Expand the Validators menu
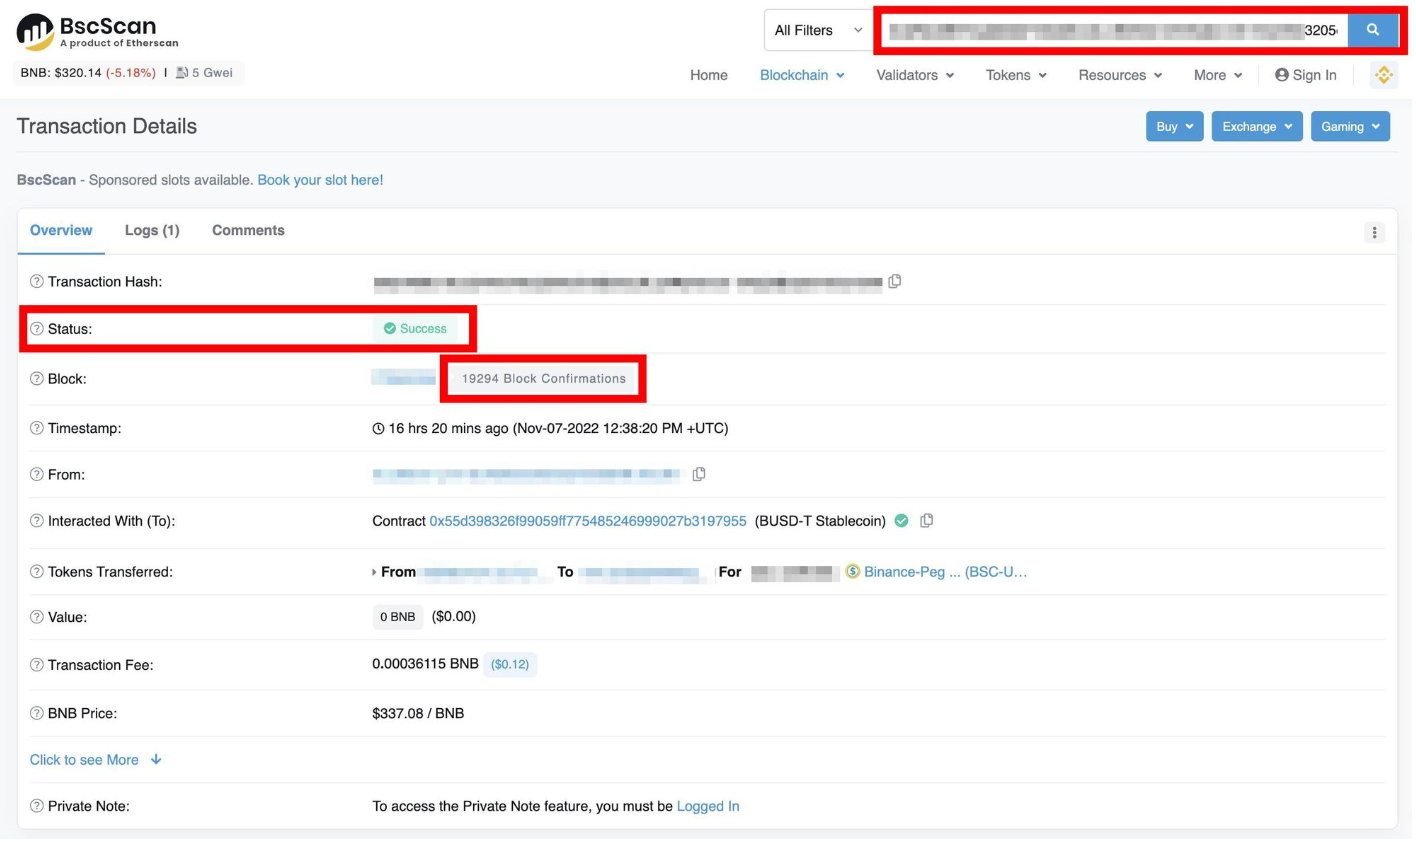The image size is (1416, 842). (917, 76)
